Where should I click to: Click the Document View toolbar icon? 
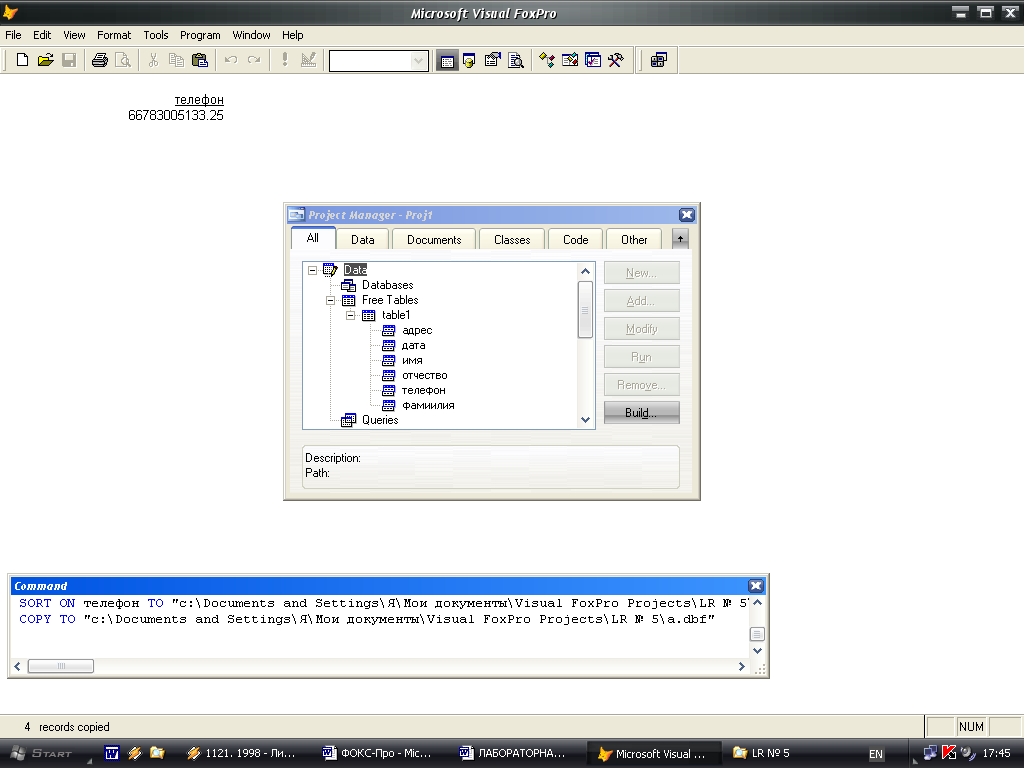(516, 61)
